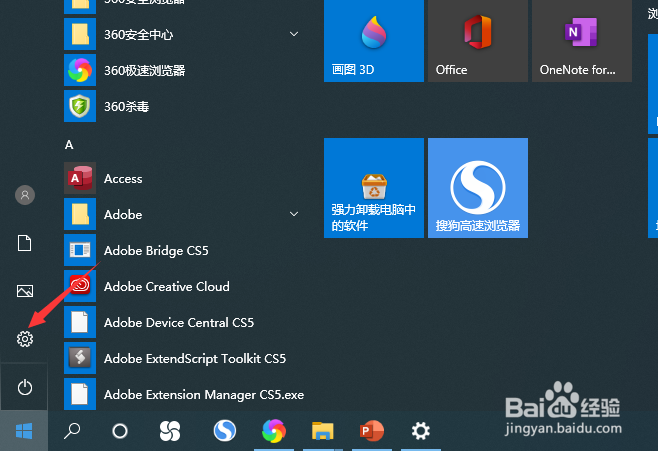The width and height of the screenshot is (658, 451).
Task: Expand the Adobe folder chevron
Action: tap(294, 214)
